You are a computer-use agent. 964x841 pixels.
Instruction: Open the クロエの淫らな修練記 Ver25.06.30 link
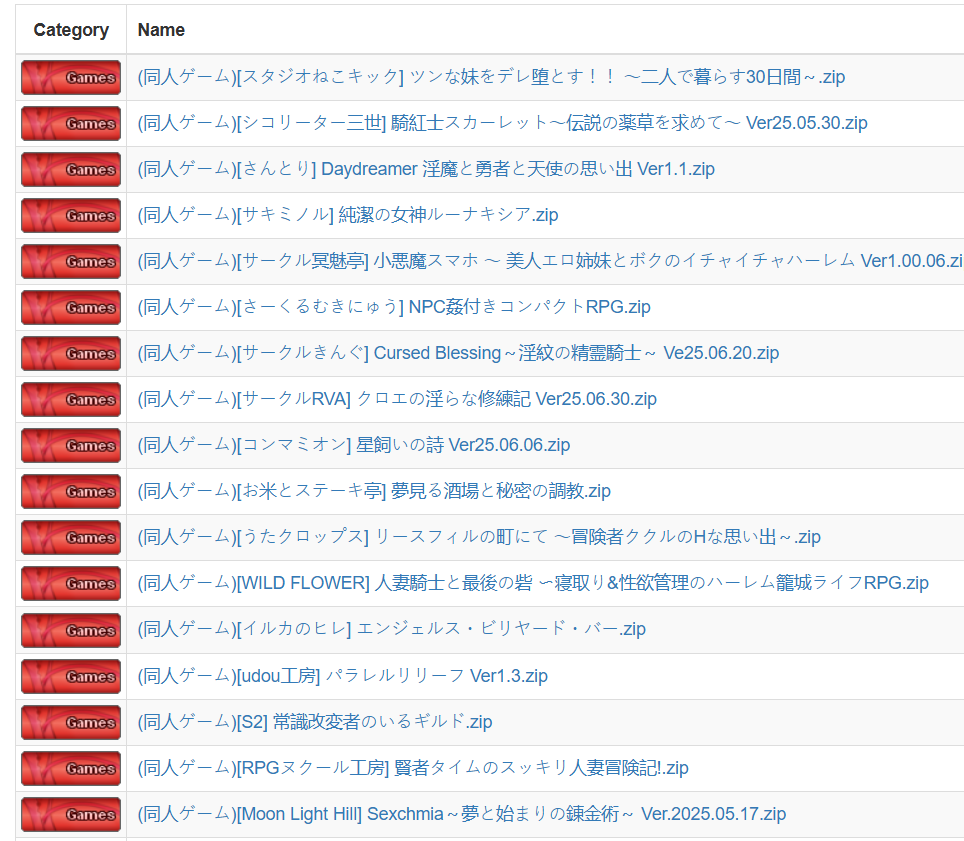(x=397, y=399)
